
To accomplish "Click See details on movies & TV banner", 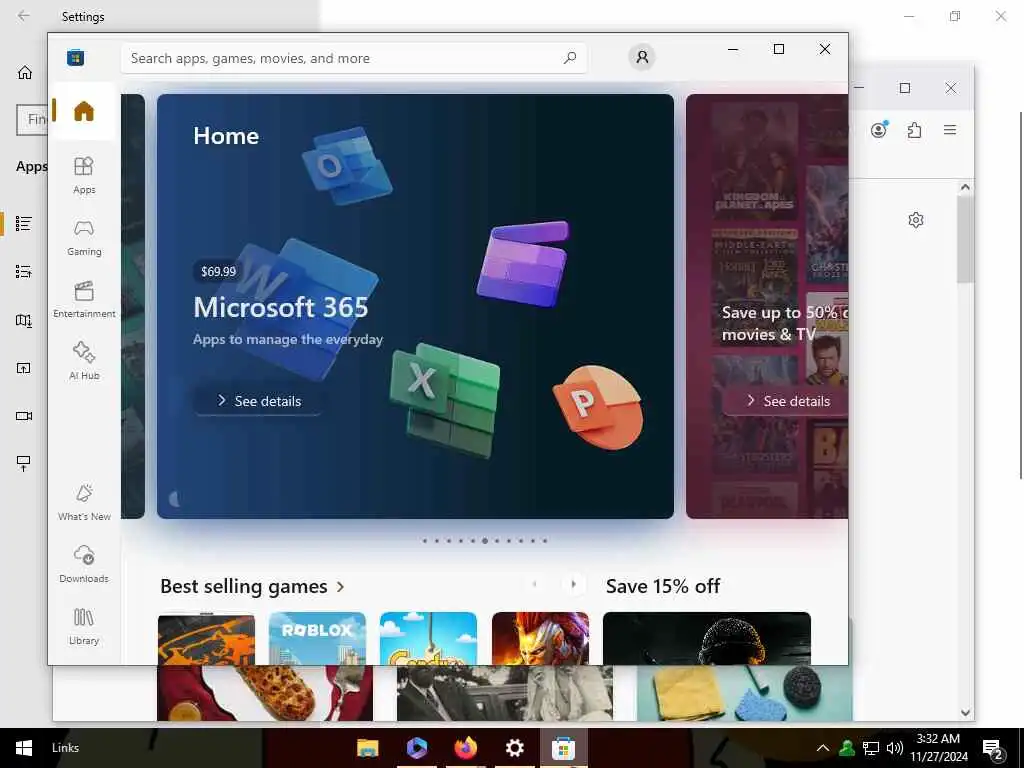I will [x=787, y=401].
